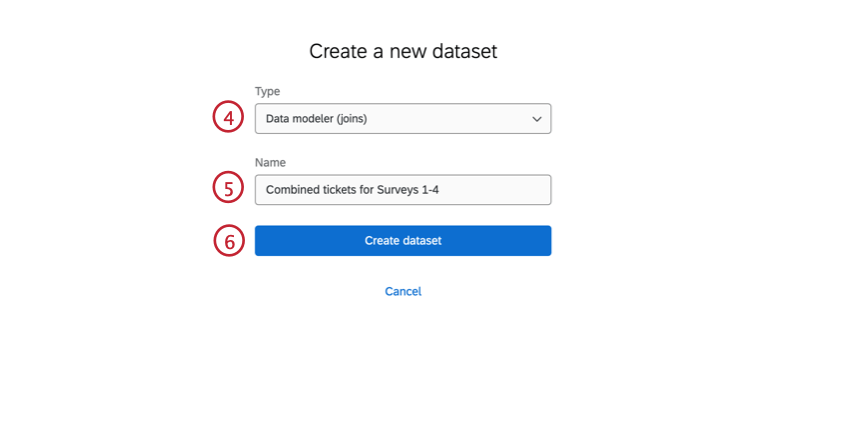Viewport: 850px width, 425px height.
Task: Place cursor in Surveys 1-4 name text
Action: [408, 190]
